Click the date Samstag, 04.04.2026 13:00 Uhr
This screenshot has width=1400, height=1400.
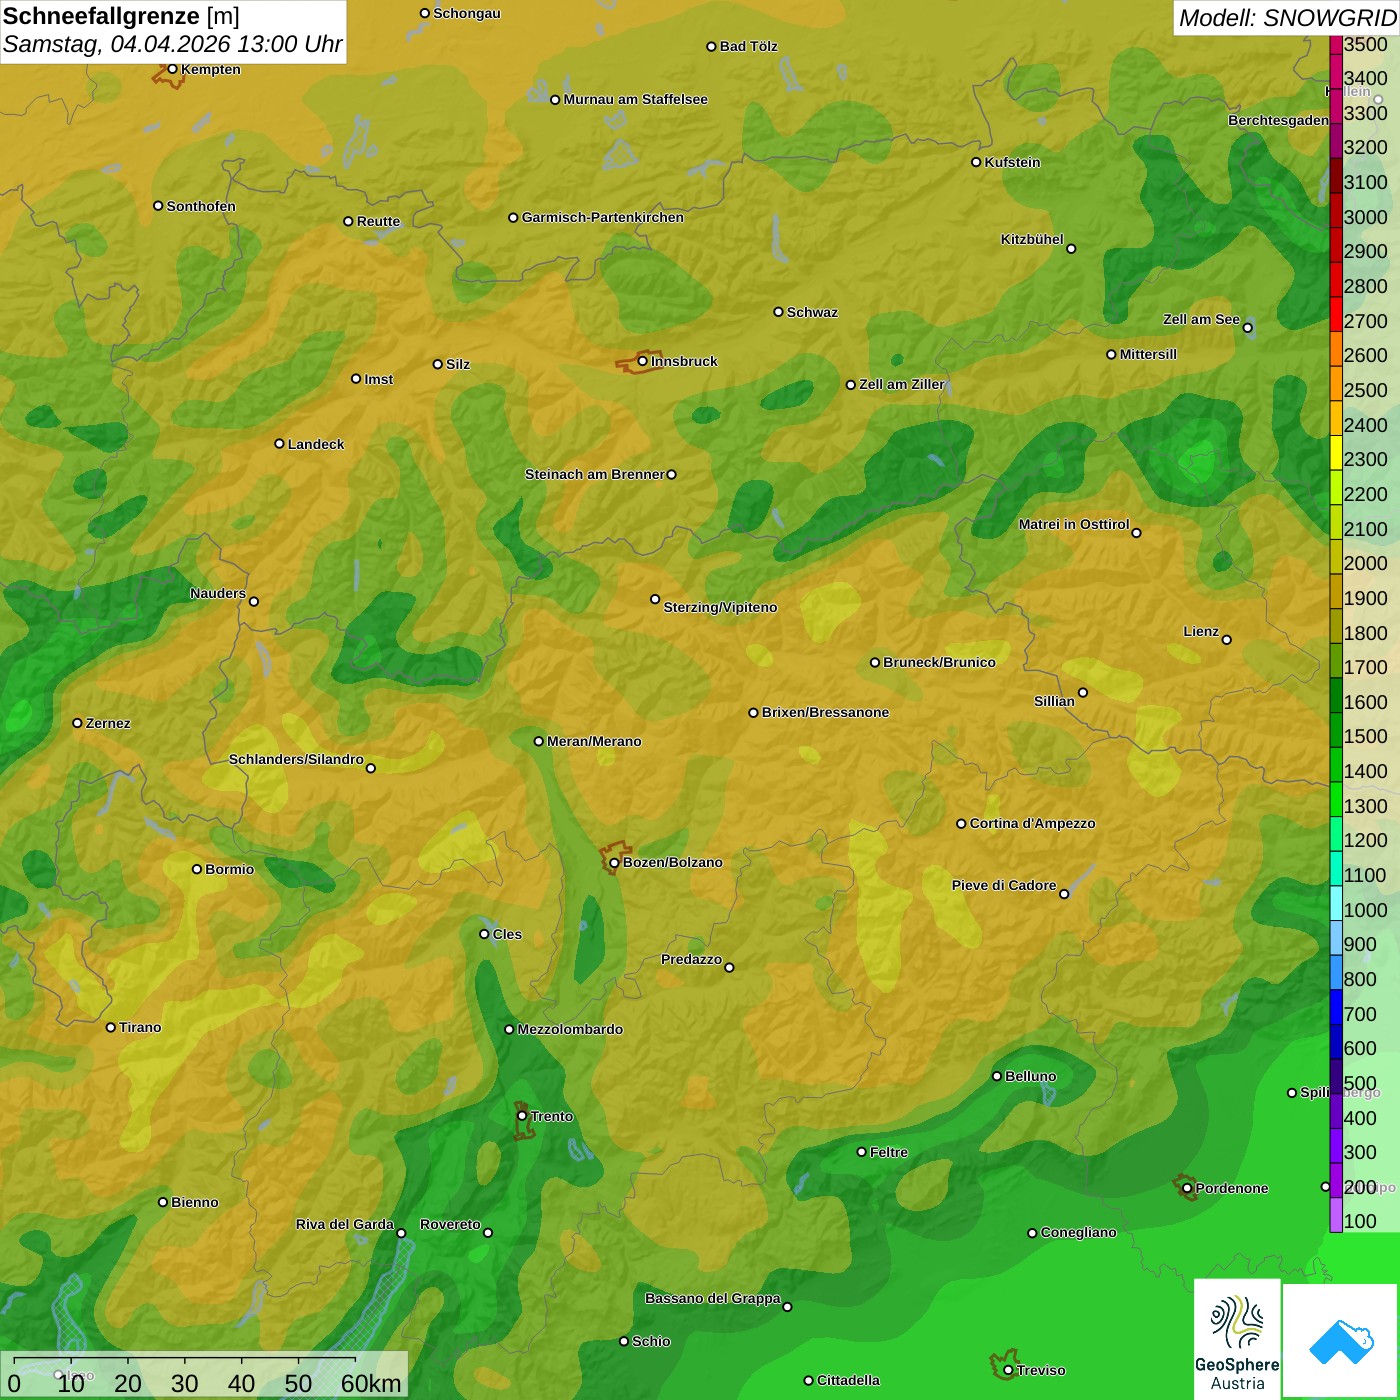click(x=172, y=44)
